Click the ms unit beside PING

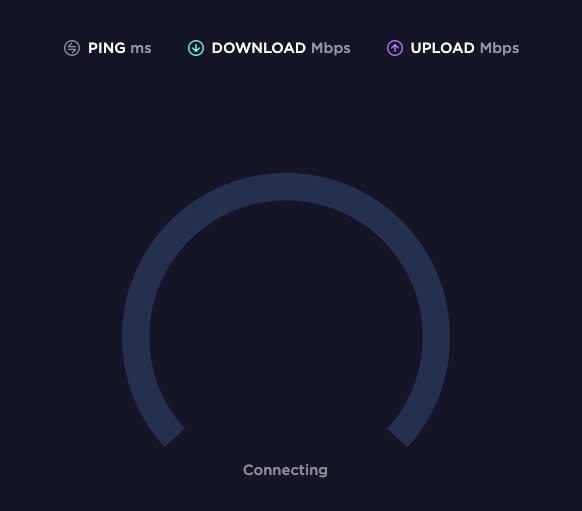pyautogui.click(x=141, y=49)
